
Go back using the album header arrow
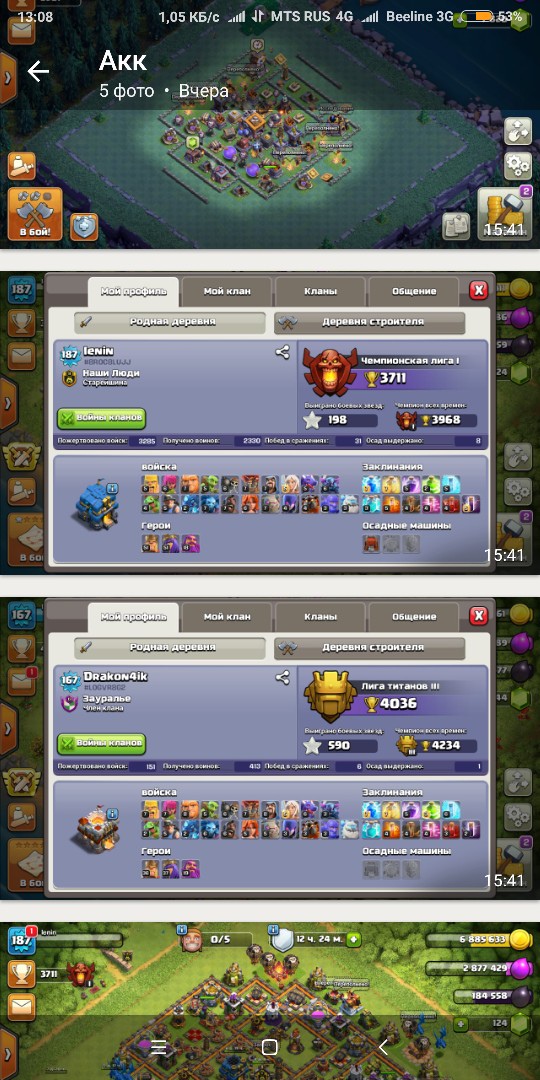[38, 71]
